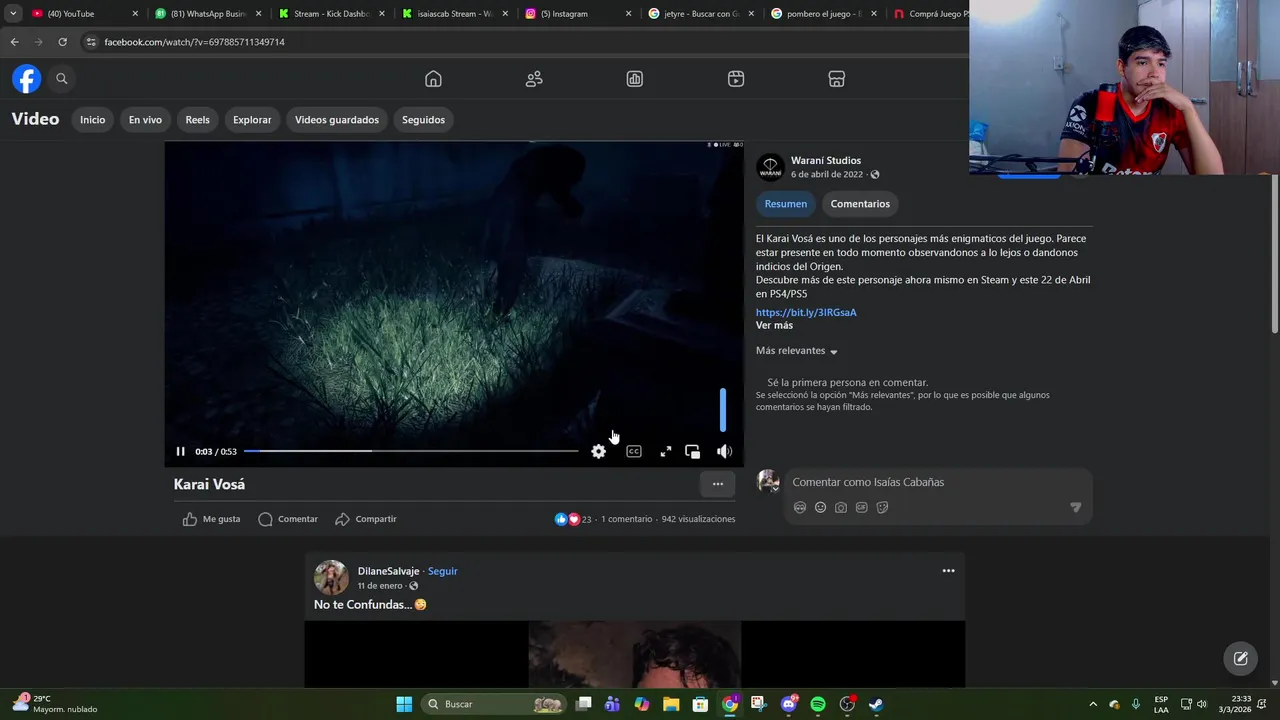Open video settings gear icon
Image resolution: width=1280 pixels, height=720 pixels.
(x=598, y=452)
